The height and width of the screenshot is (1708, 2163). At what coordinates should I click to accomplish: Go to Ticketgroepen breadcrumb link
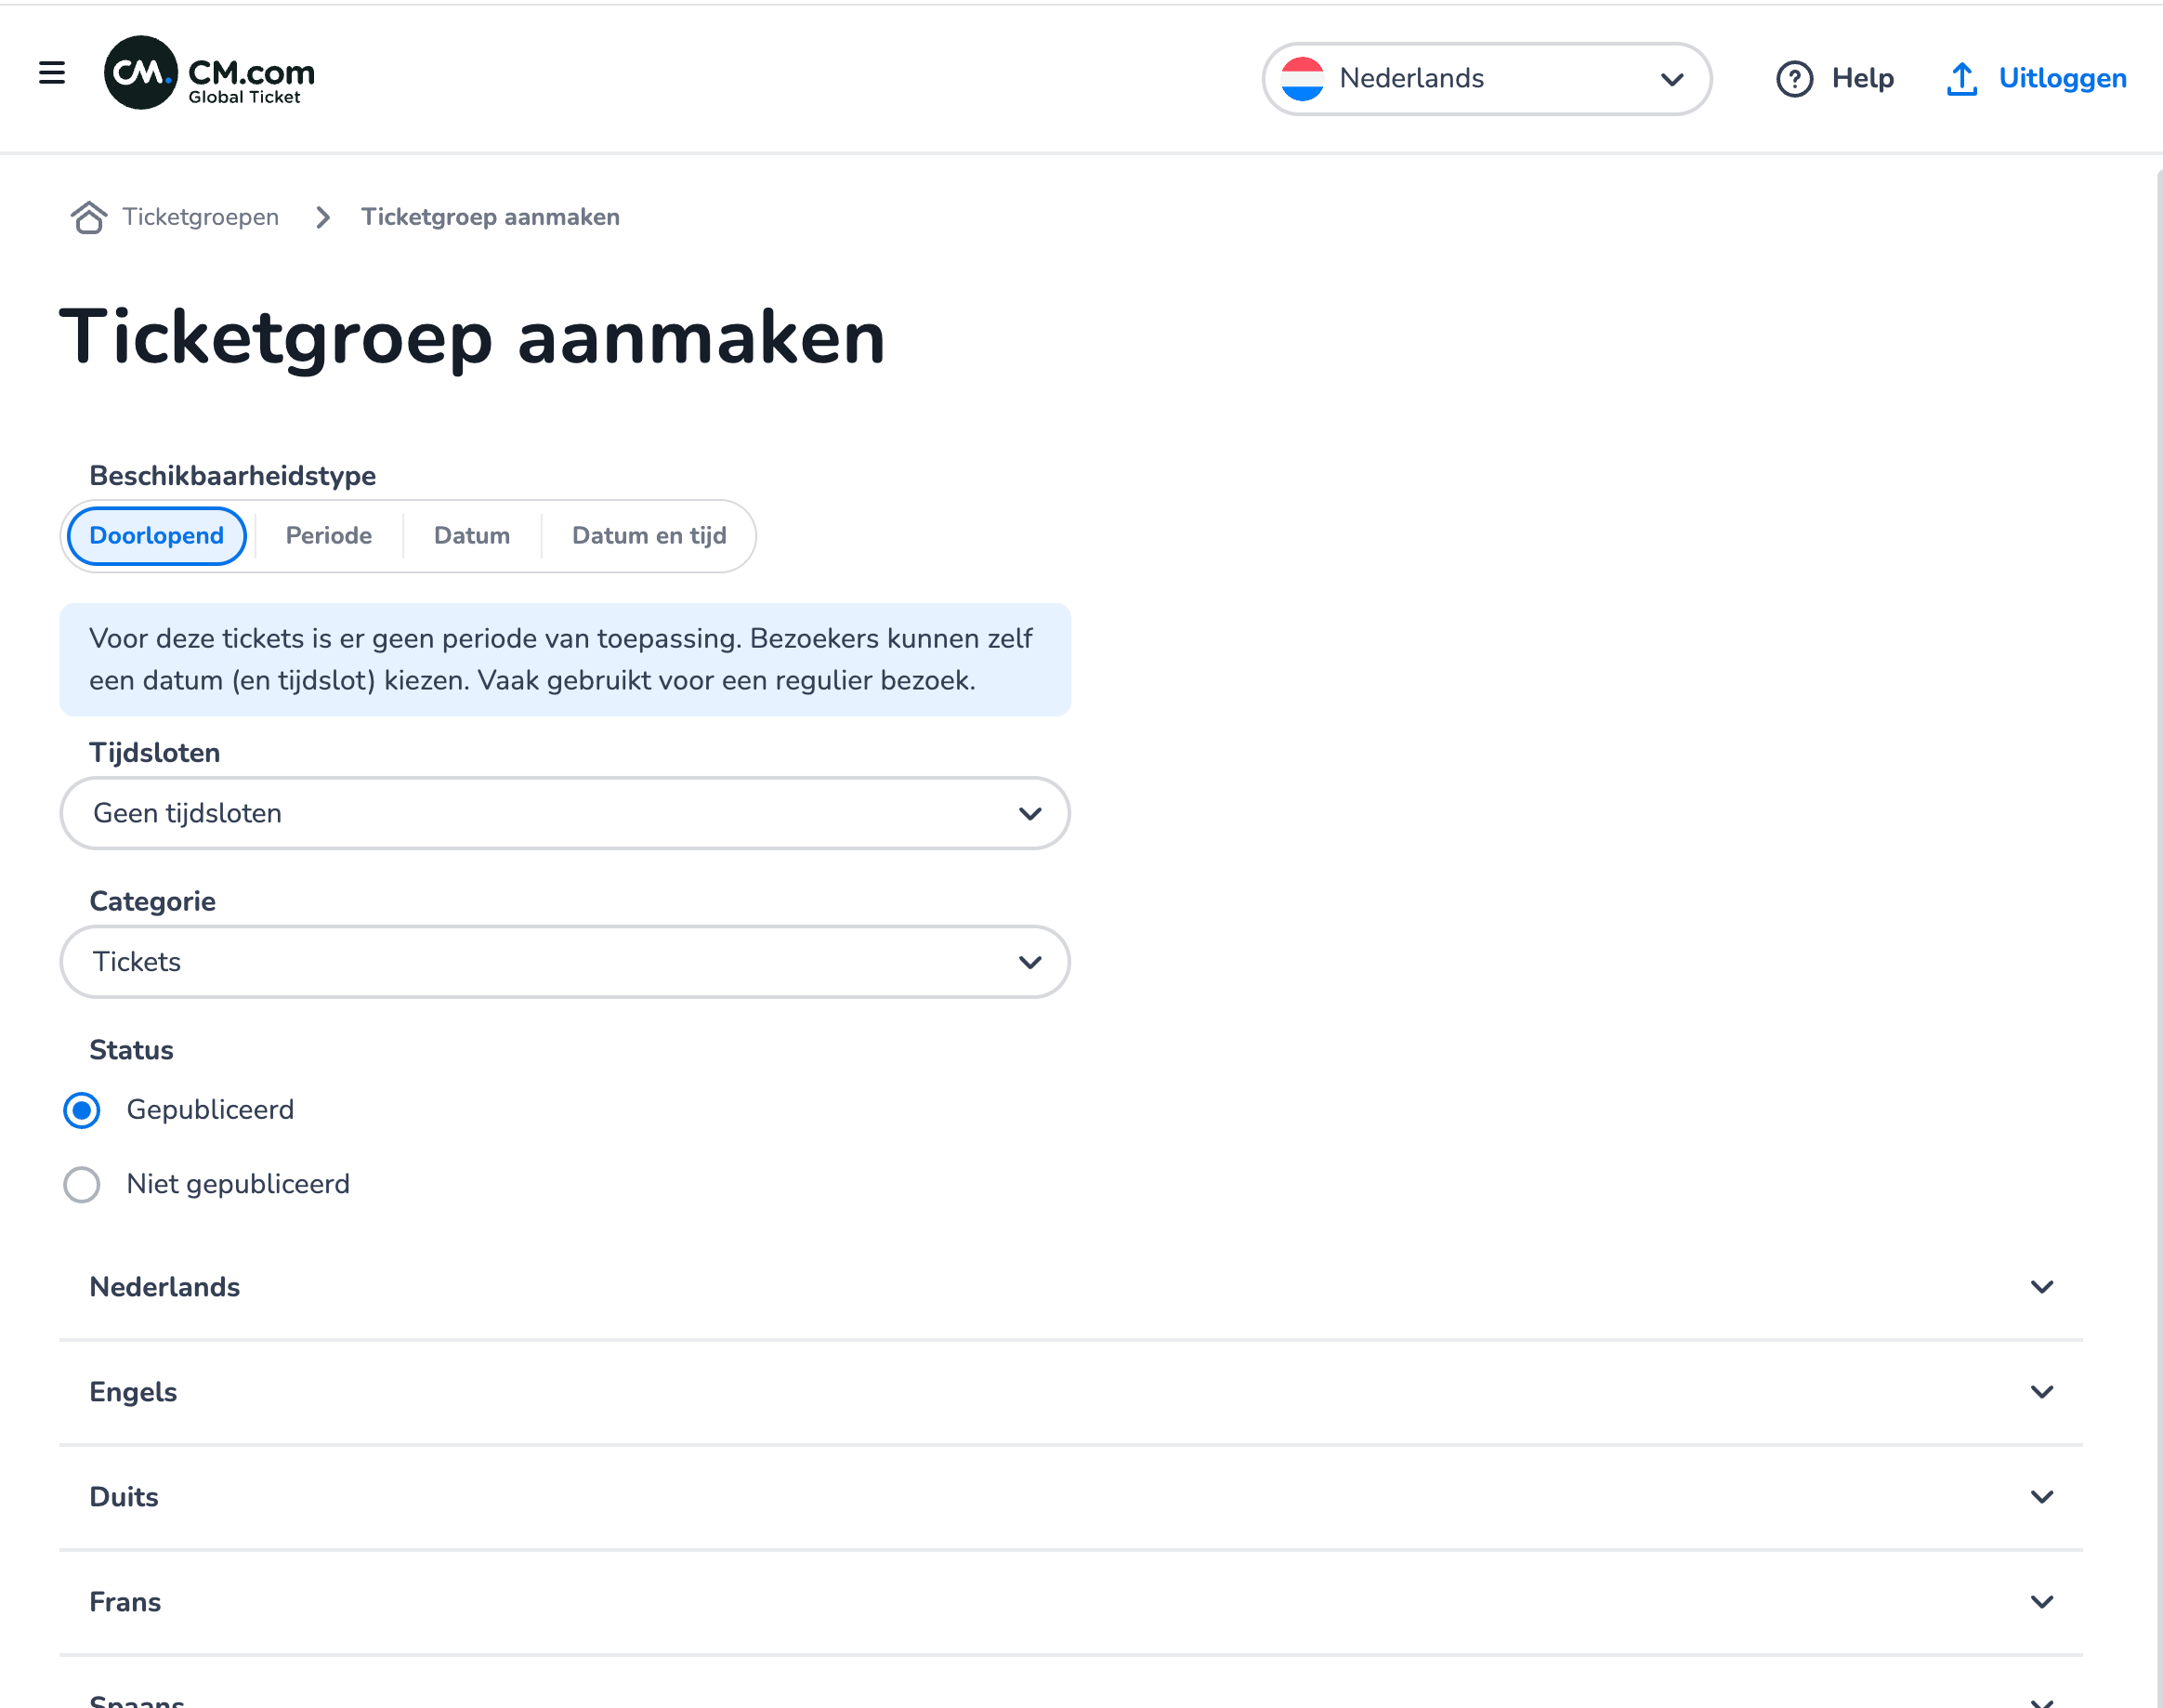tap(200, 217)
